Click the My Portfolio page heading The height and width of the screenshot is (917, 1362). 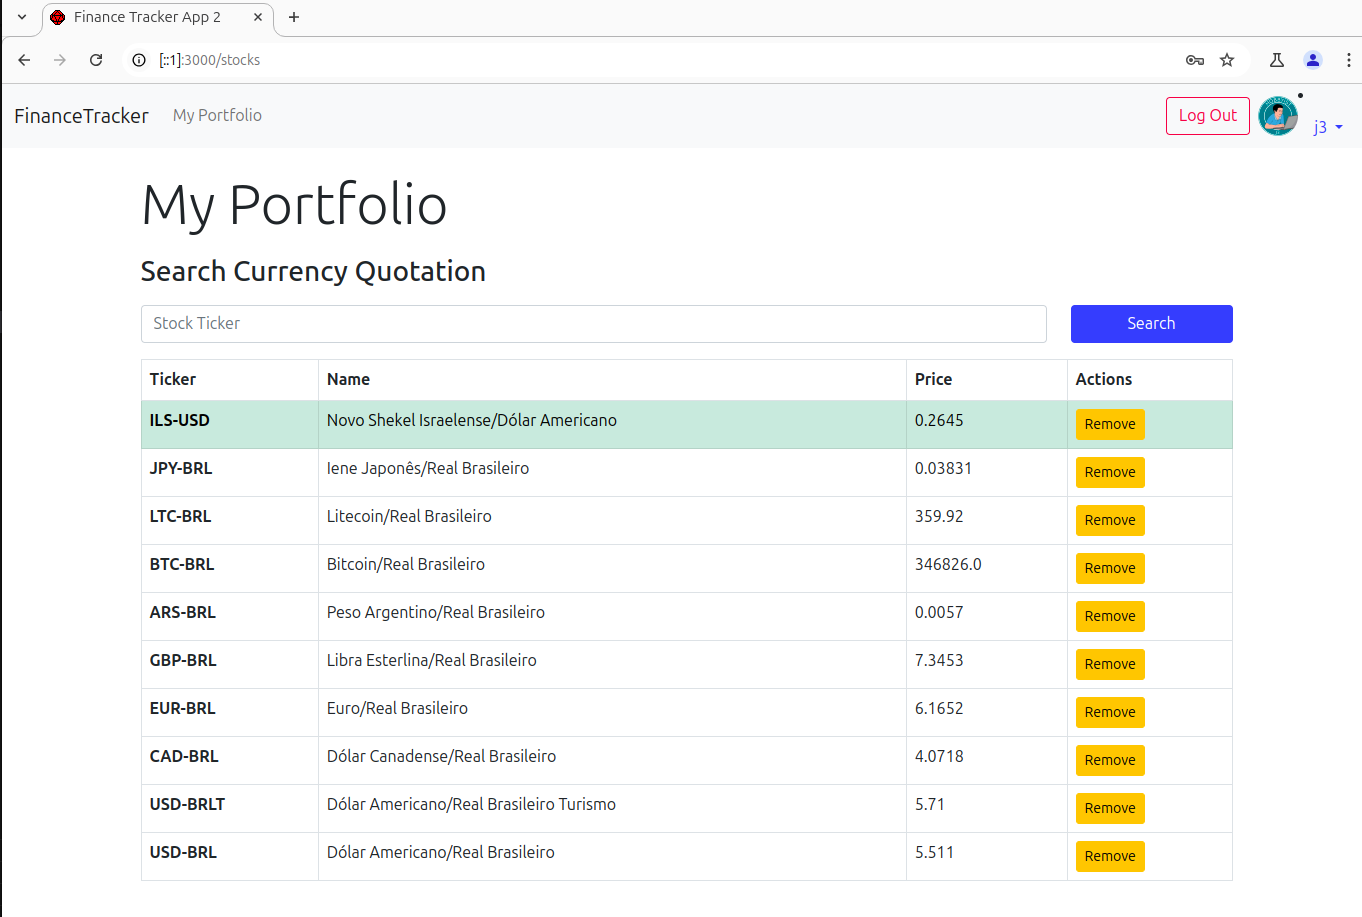(x=294, y=205)
